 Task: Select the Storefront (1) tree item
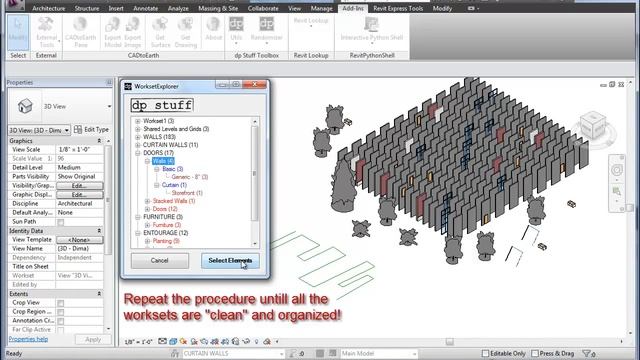click(187, 193)
